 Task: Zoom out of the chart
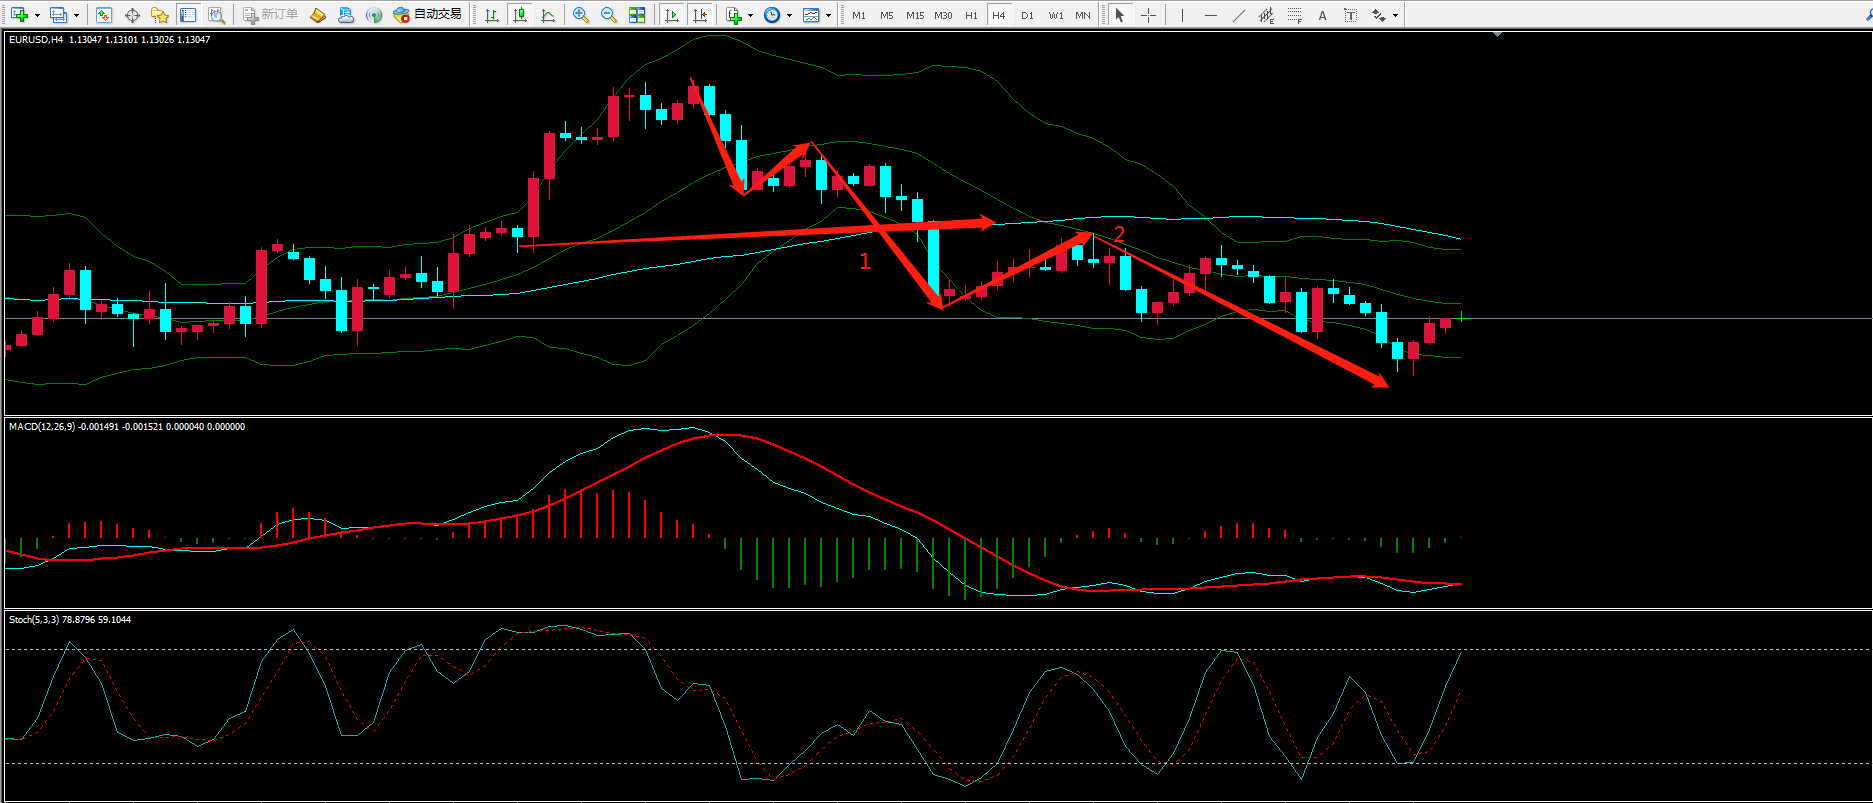[x=608, y=15]
